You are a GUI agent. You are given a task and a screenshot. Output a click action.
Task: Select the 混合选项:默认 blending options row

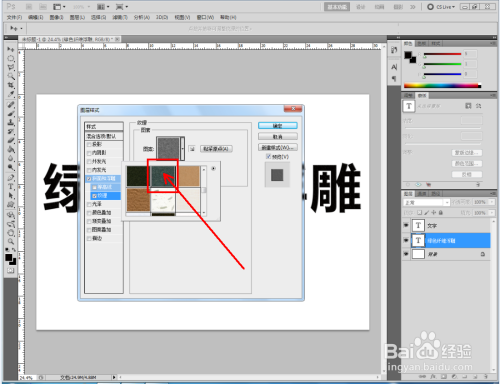(104, 136)
